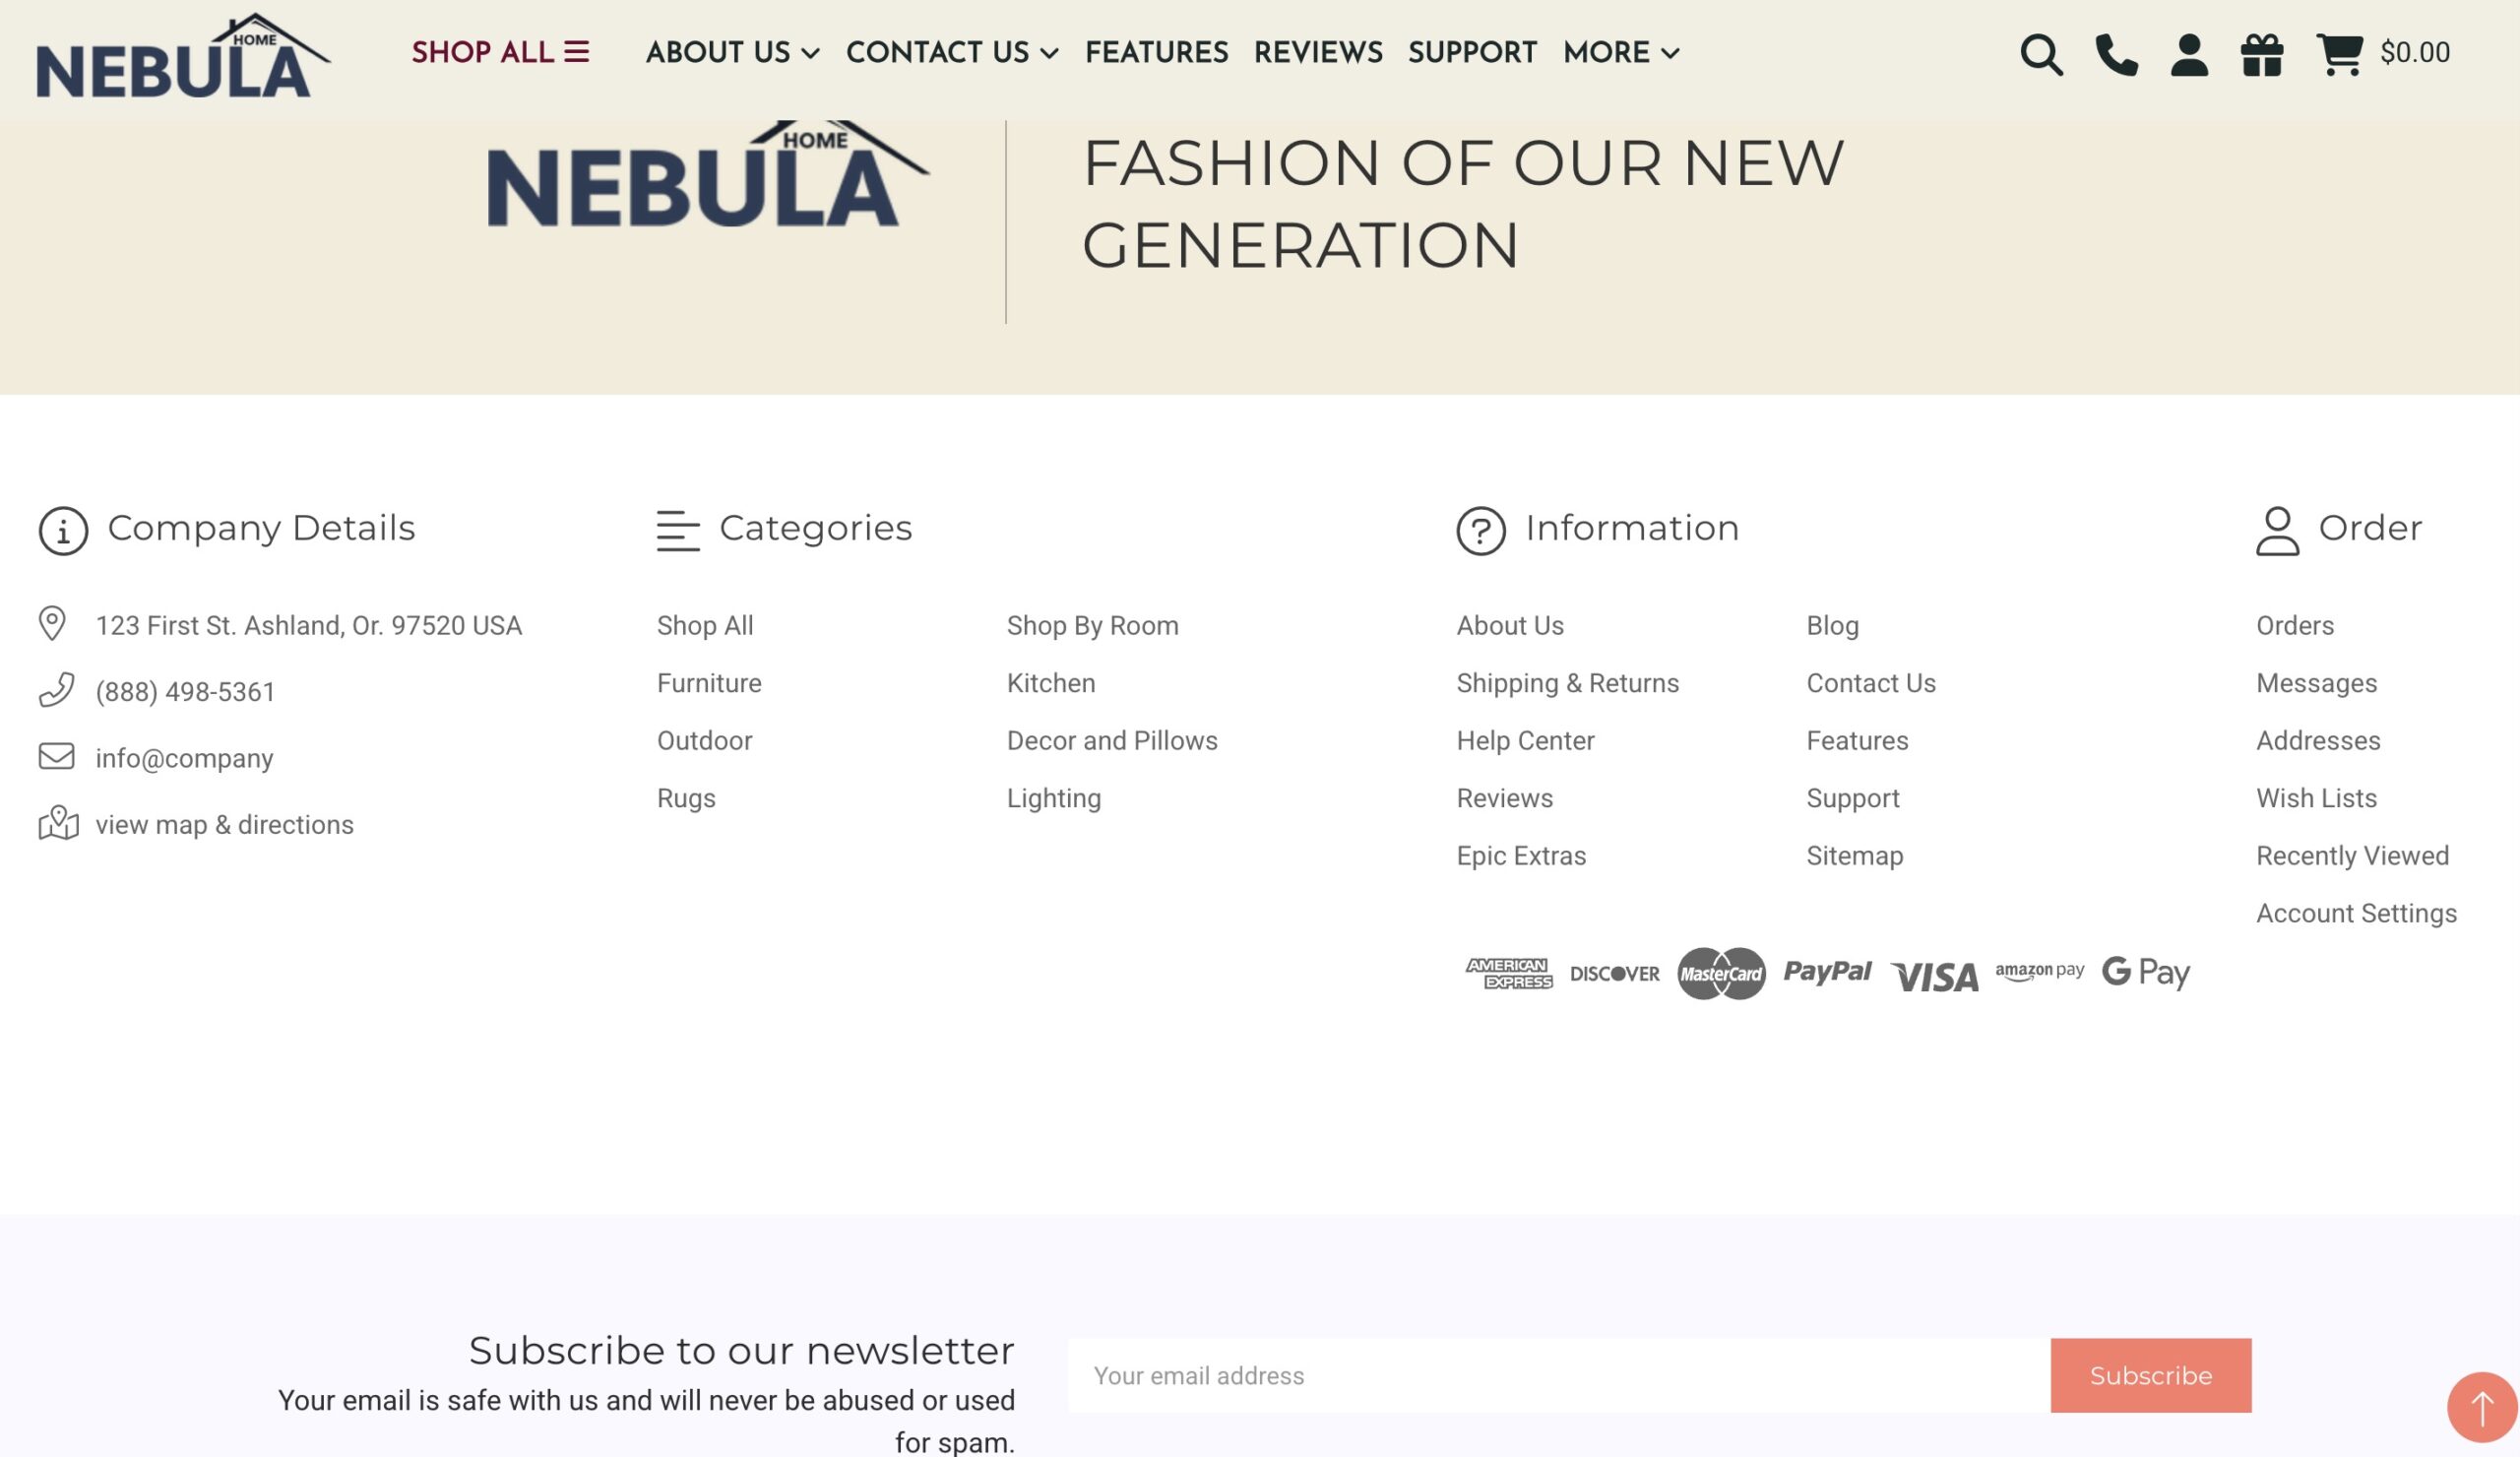The image size is (2520, 1457).
Task: Open the Reviews navigation item
Action: tap(1318, 53)
